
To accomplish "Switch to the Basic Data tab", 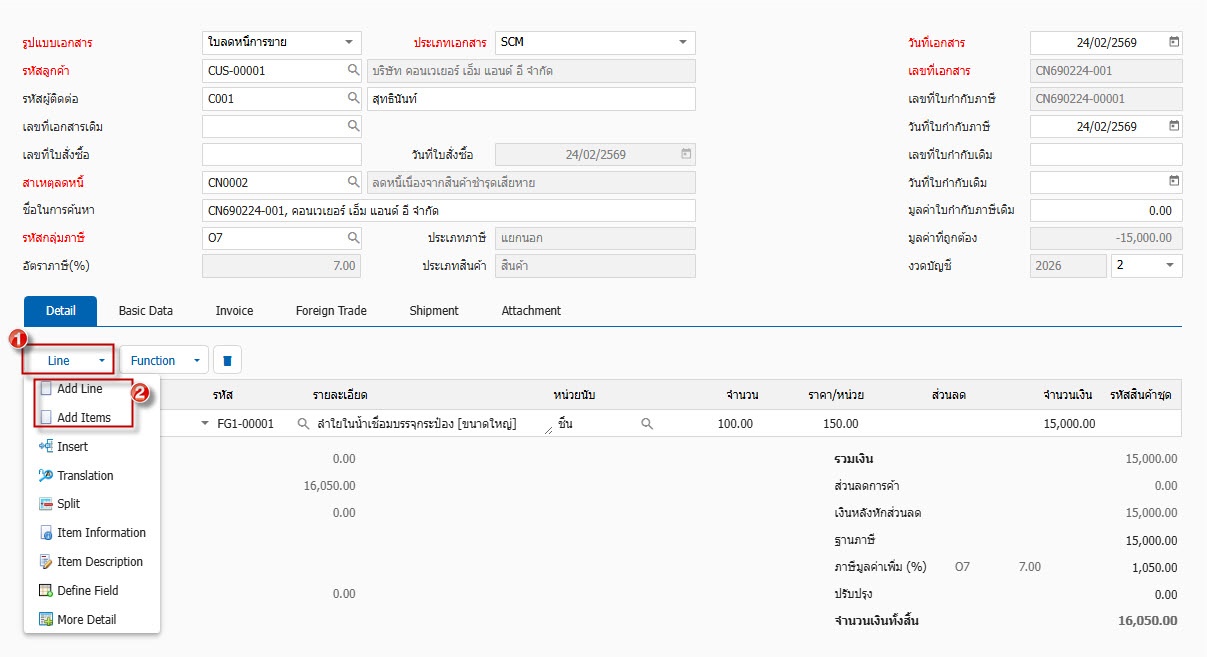I will tap(146, 311).
